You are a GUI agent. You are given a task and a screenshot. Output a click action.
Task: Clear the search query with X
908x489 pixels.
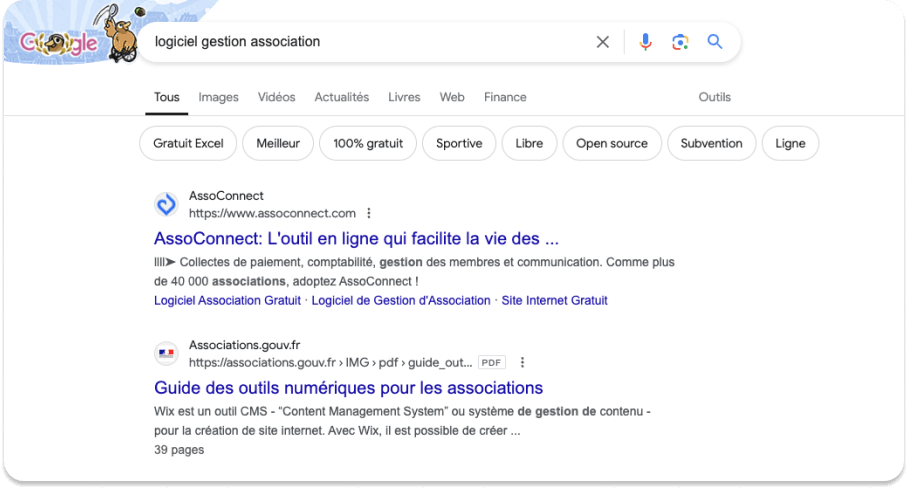(602, 42)
